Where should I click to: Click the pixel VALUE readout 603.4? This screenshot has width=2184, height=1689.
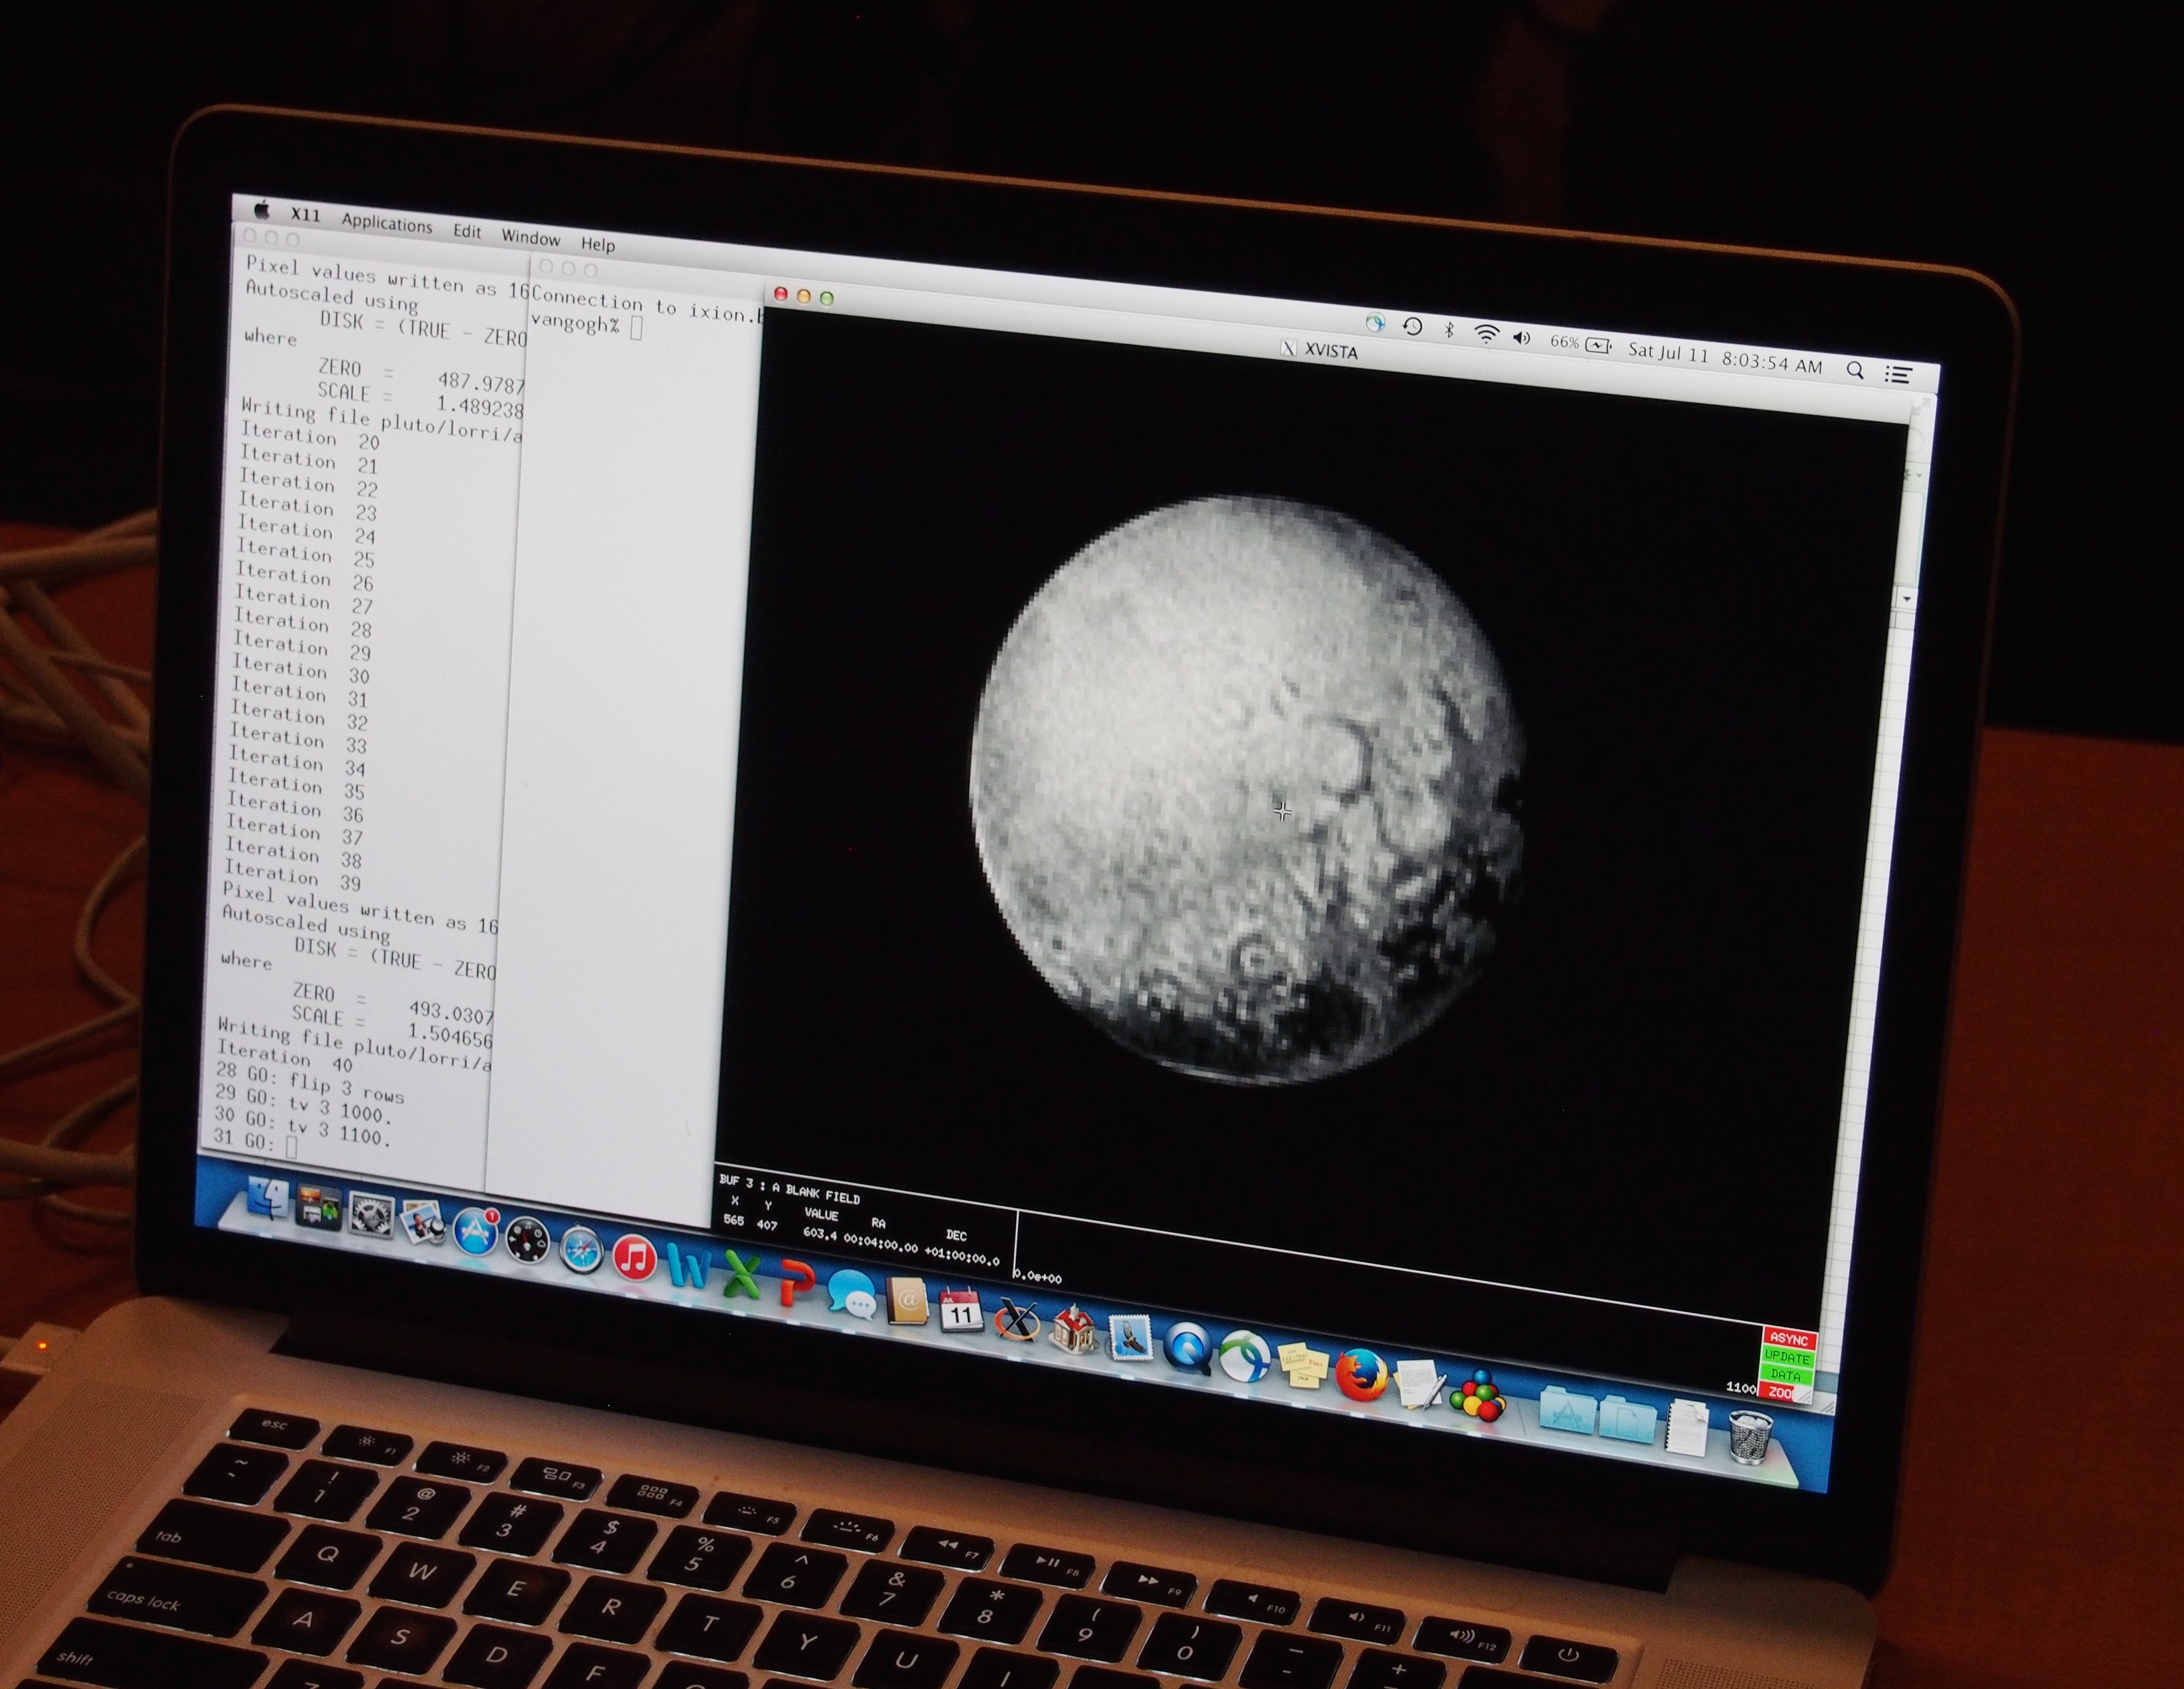pyautogui.click(x=820, y=1233)
